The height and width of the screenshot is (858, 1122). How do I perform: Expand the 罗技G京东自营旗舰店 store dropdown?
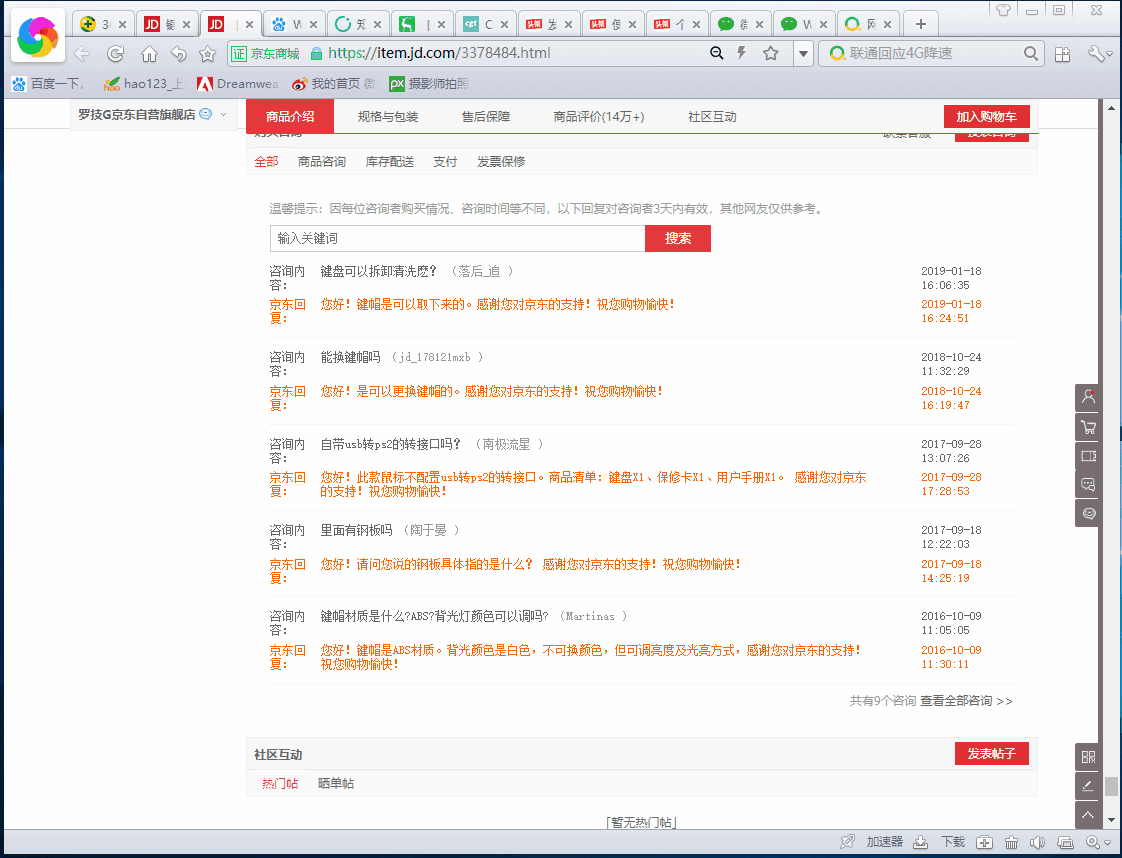(223, 114)
